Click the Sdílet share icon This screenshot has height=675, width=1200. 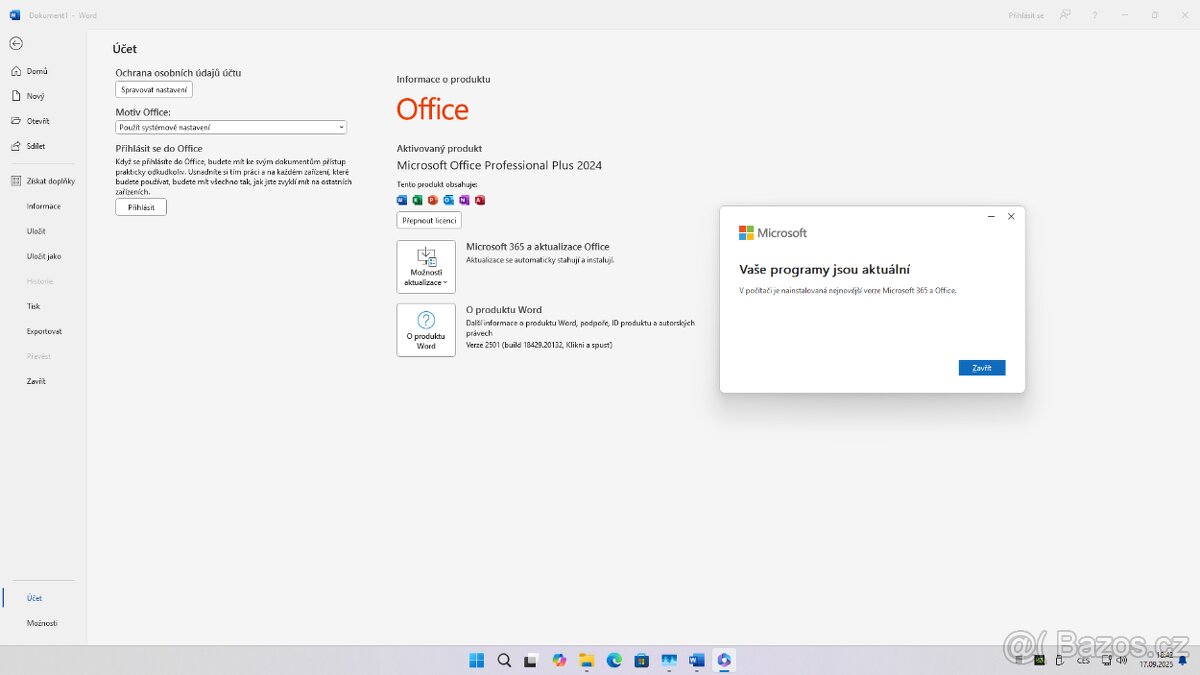click(x=16, y=146)
